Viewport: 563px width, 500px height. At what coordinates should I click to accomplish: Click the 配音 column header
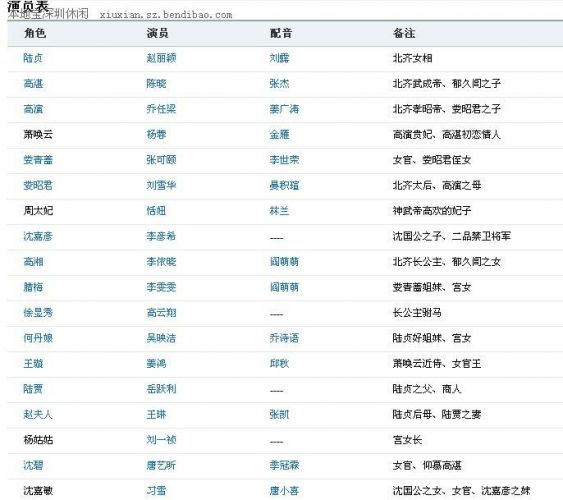[281, 33]
